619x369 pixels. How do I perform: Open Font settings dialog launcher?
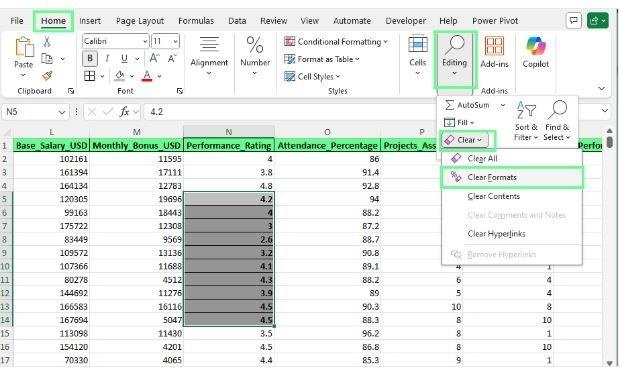180,91
